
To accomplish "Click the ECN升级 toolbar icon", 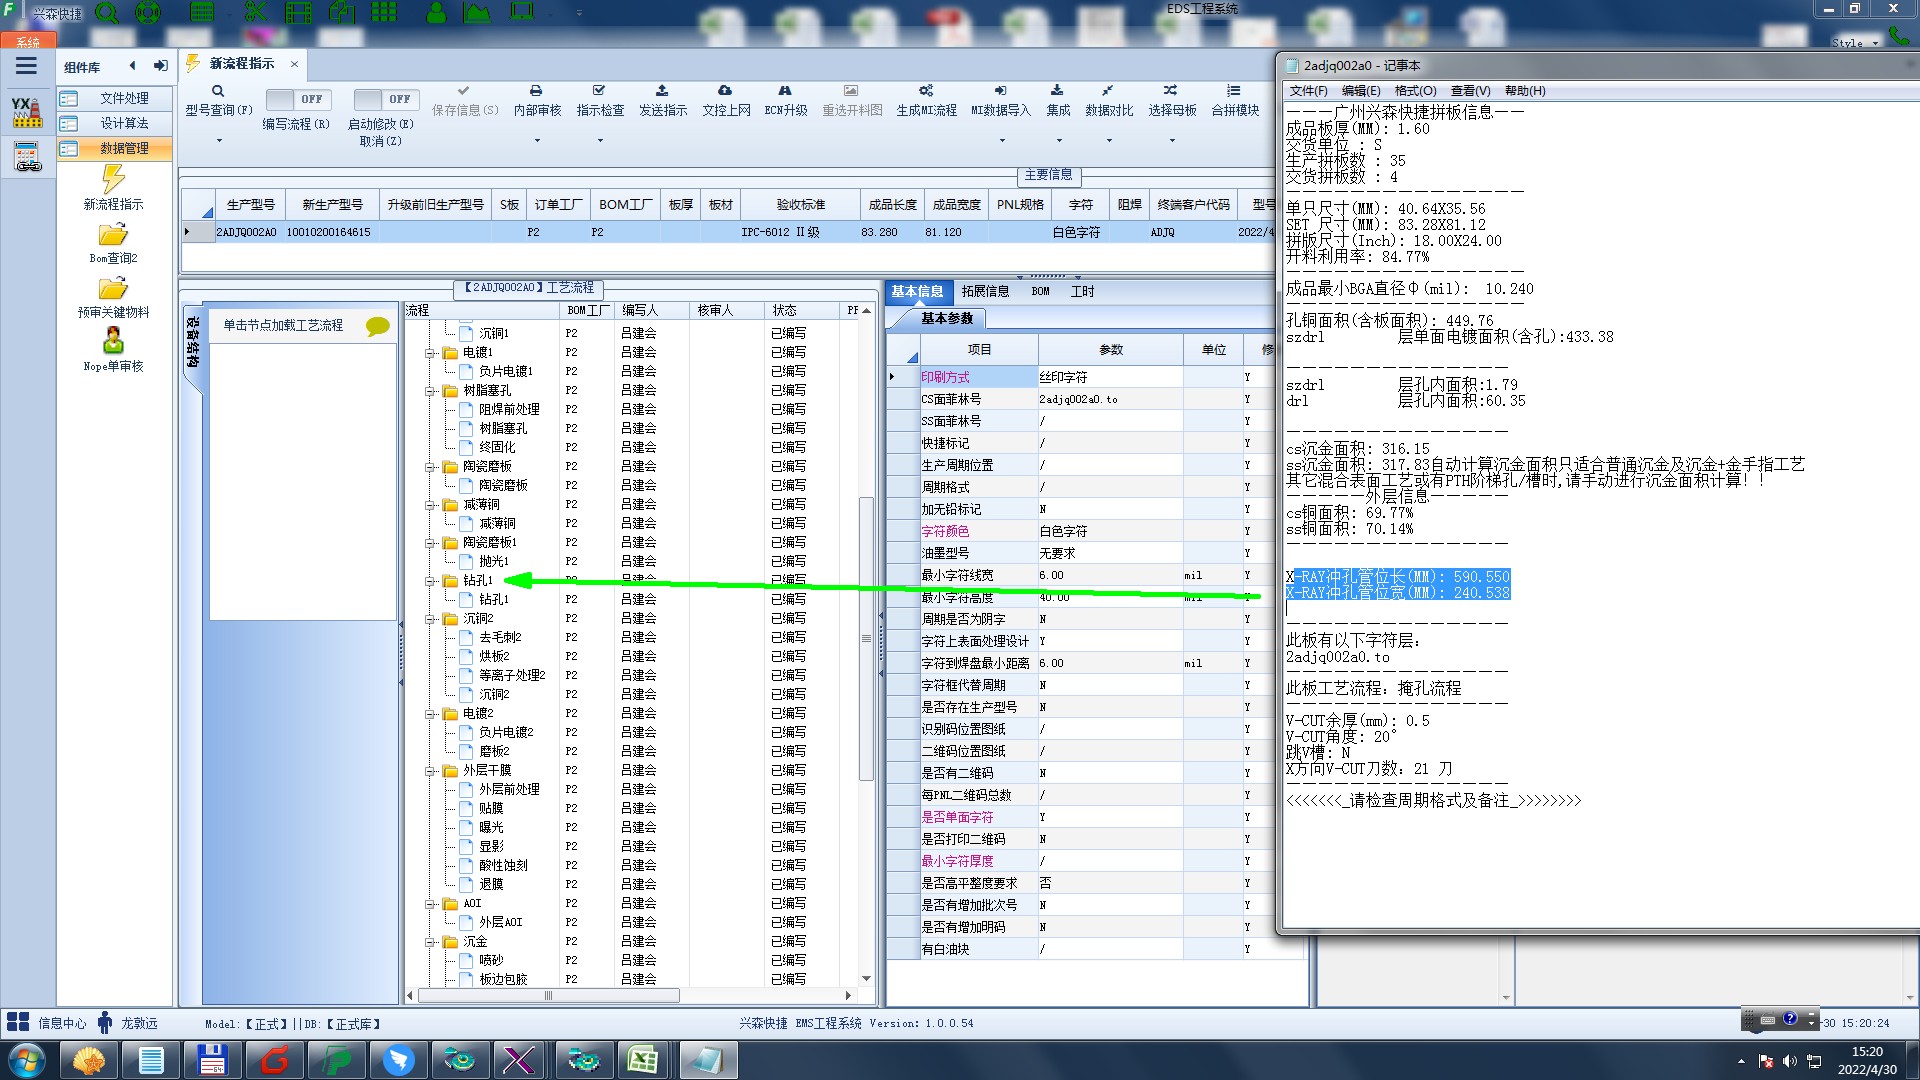I will pos(785,91).
